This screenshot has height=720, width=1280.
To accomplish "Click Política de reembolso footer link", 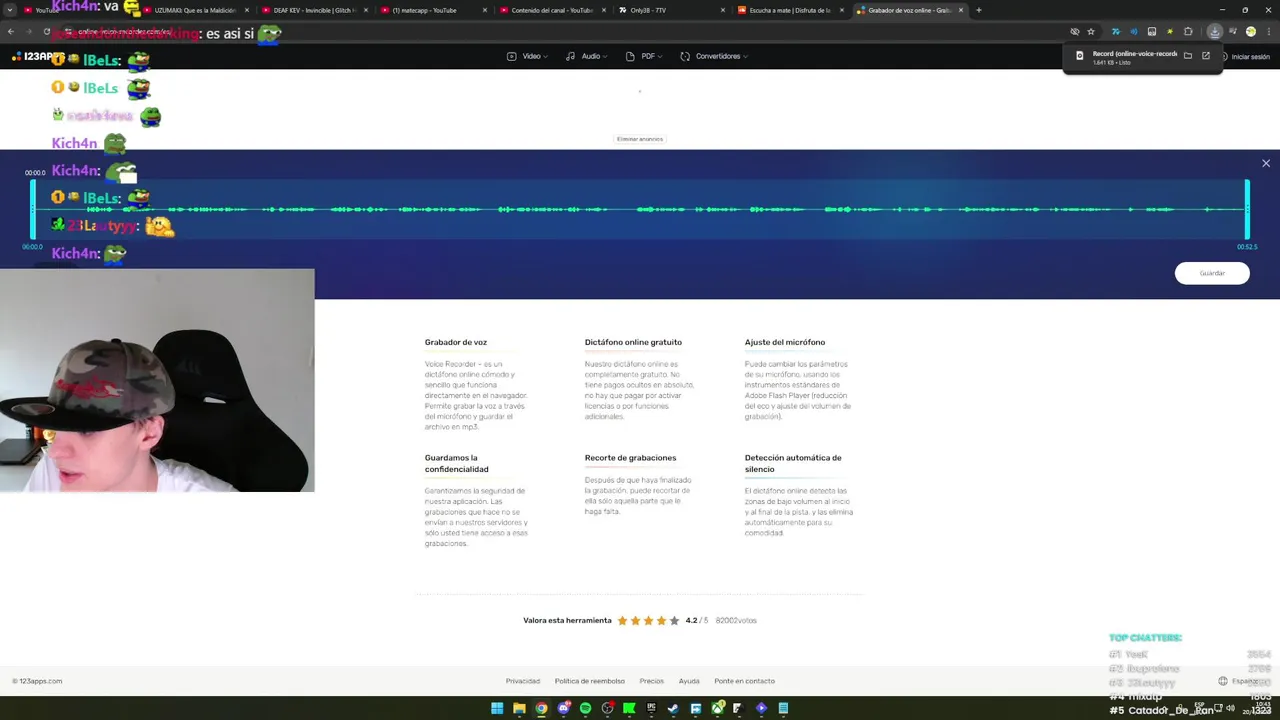I will (x=590, y=681).
